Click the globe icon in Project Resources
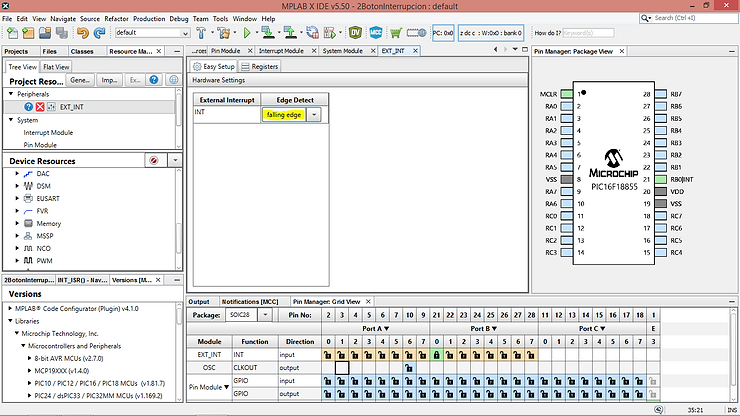The image size is (740, 416). tap(174, 80)
